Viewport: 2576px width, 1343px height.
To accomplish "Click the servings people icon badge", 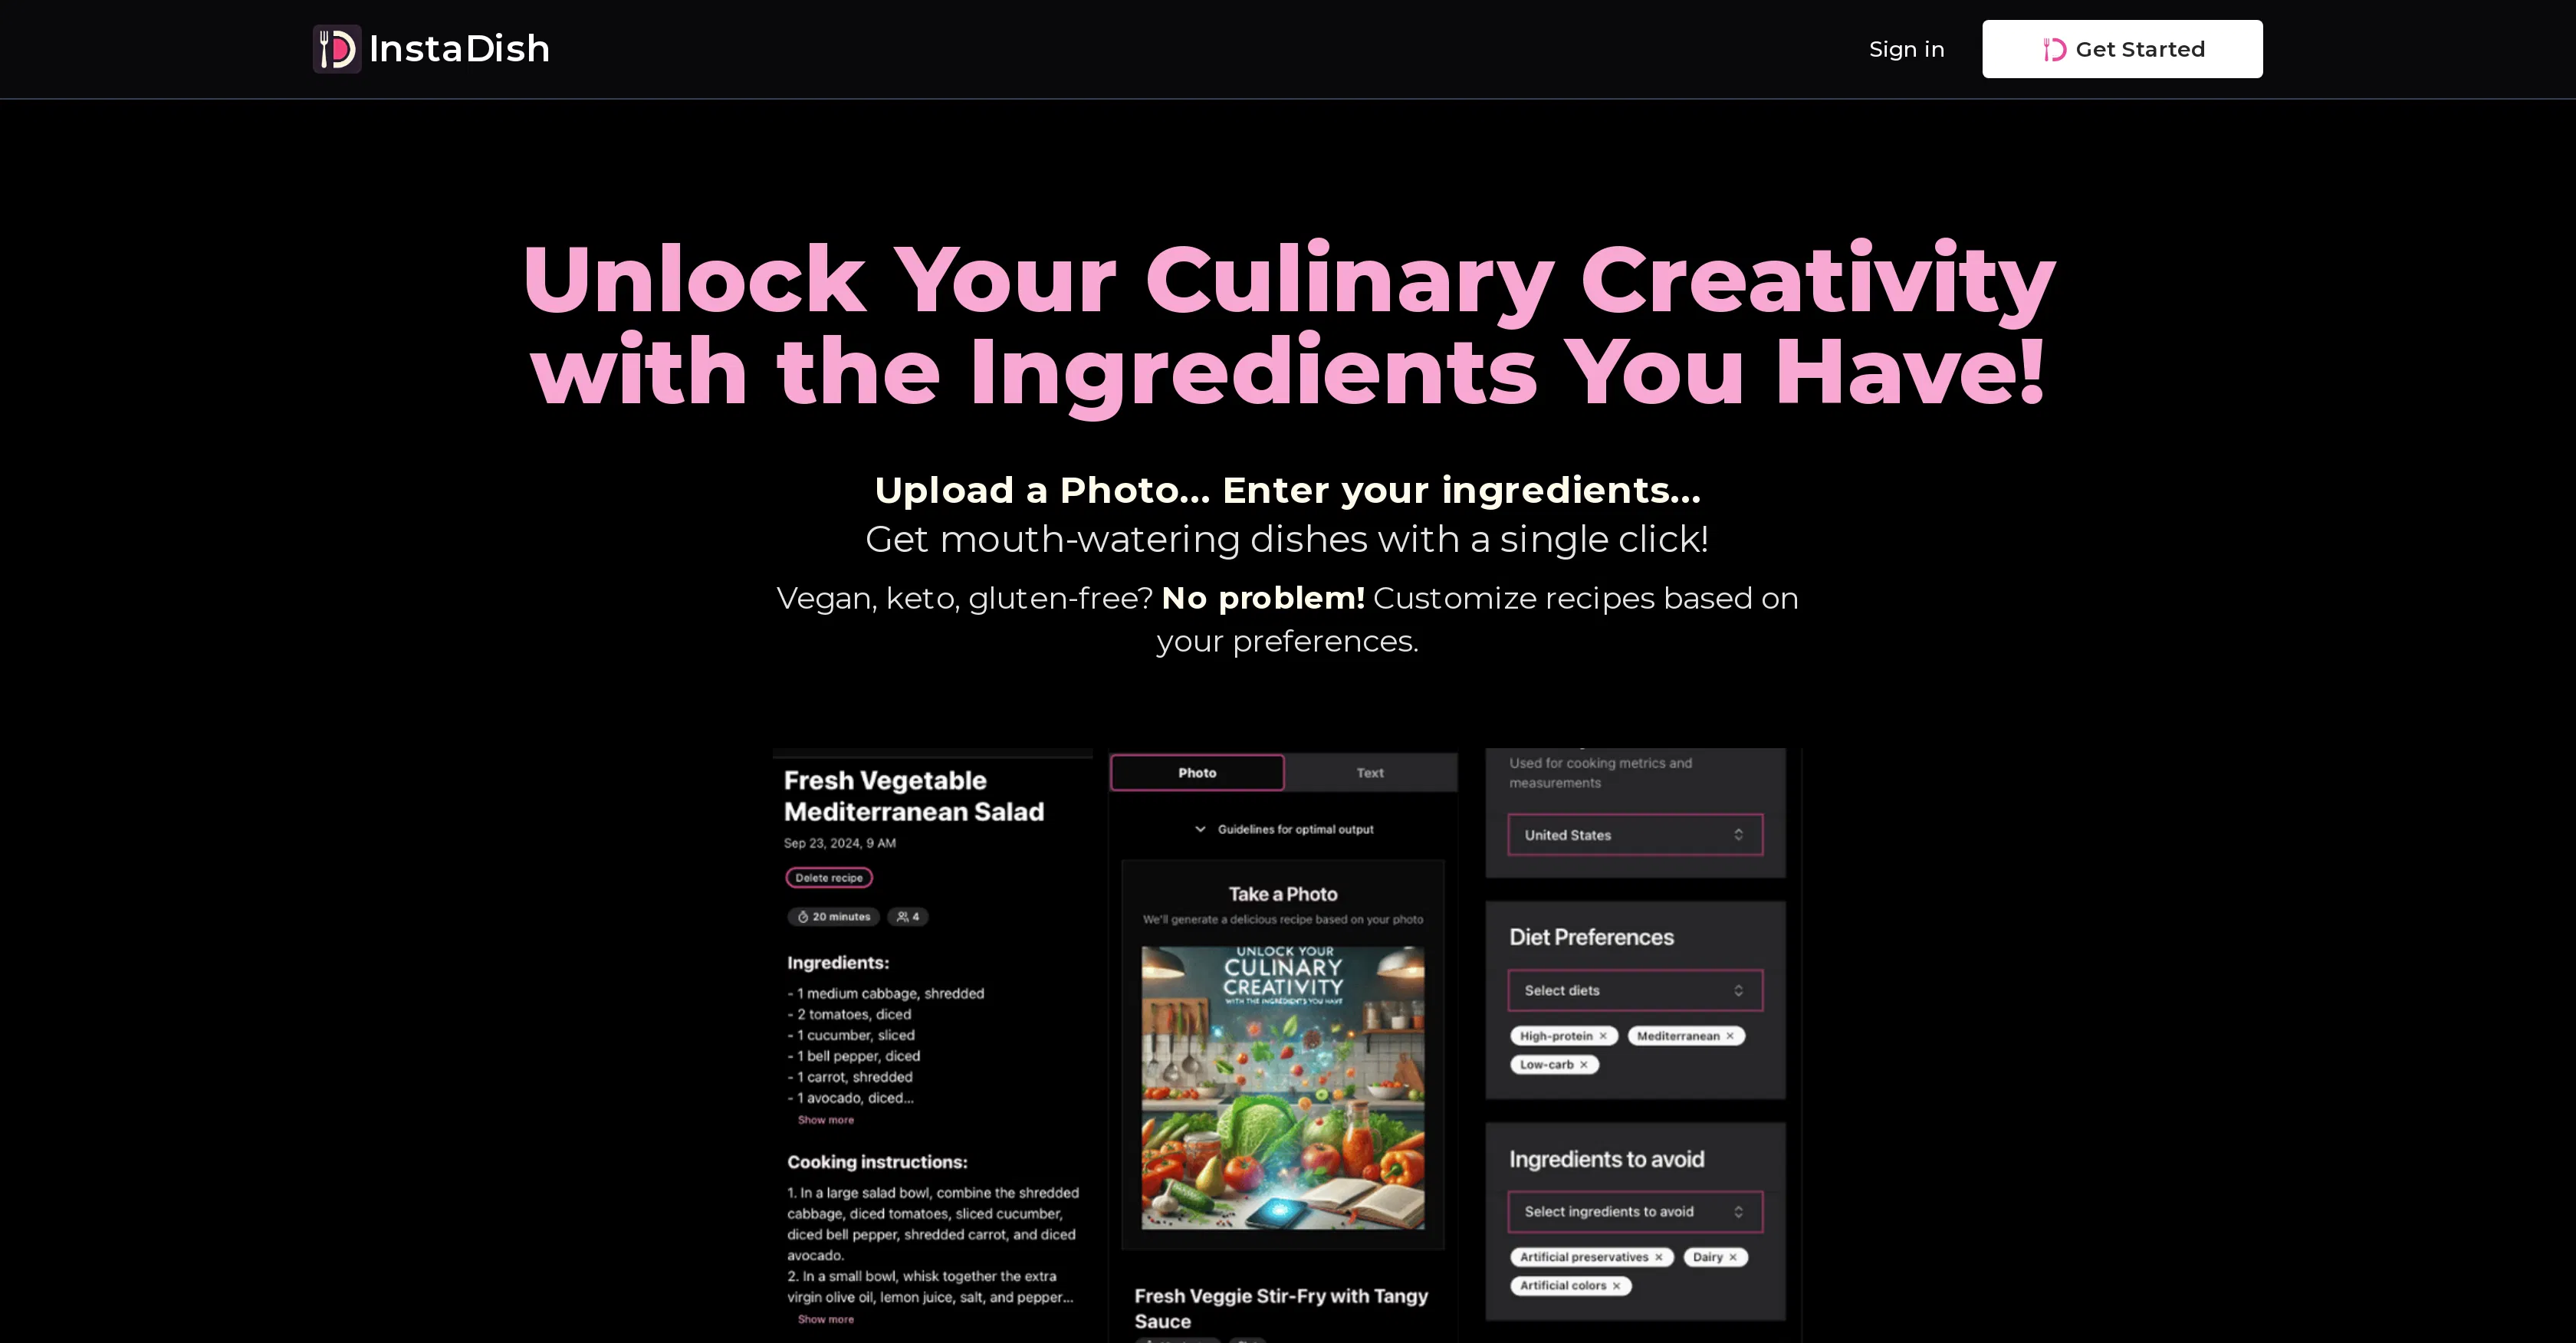I will tap(908, 917).
